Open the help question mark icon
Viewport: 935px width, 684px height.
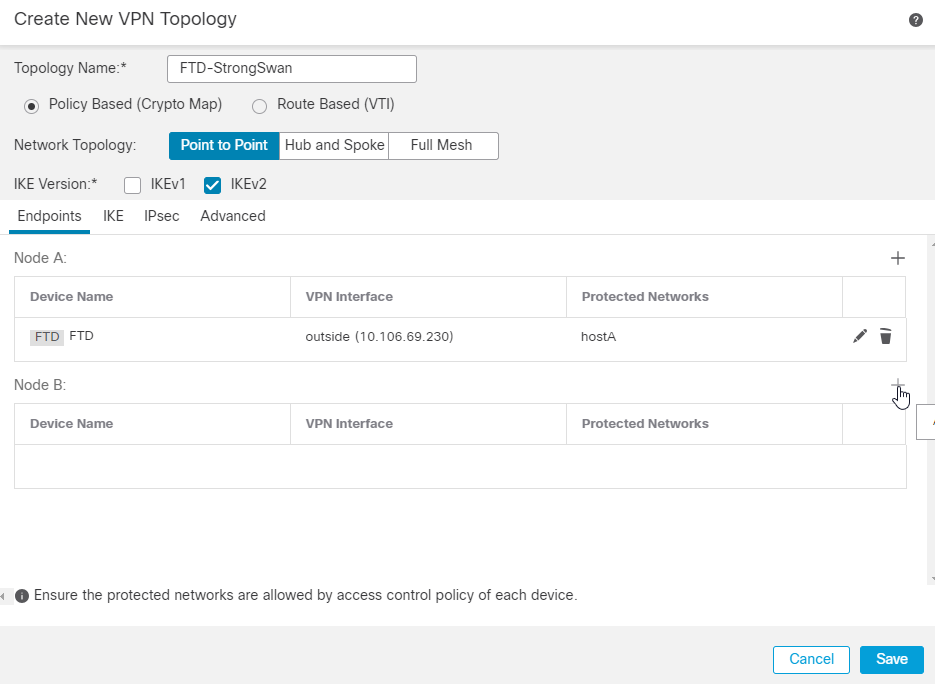click(x=915, y=20)
